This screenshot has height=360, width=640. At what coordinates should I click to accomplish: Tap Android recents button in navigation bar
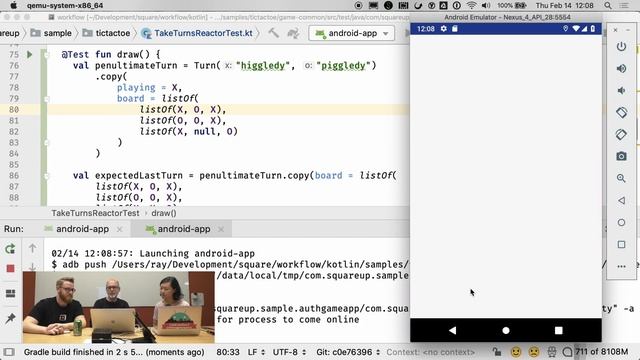(559, 330)
